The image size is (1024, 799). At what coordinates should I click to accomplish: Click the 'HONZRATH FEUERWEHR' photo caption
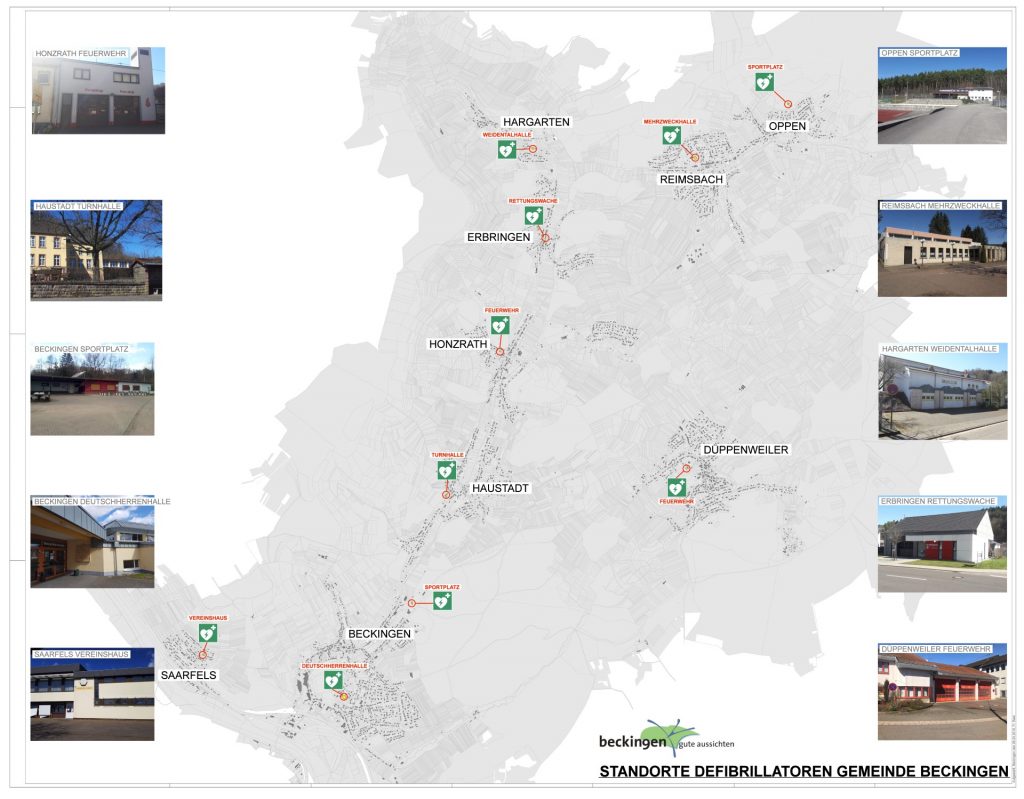coord(81,54)
